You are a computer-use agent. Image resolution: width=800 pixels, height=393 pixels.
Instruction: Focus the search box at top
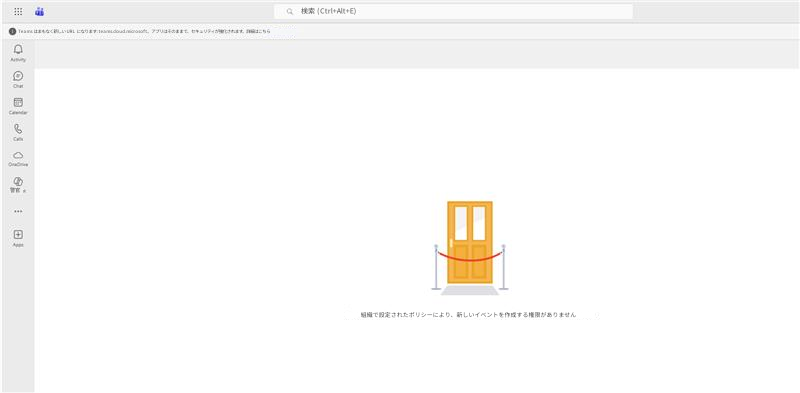tap(453, 11)
